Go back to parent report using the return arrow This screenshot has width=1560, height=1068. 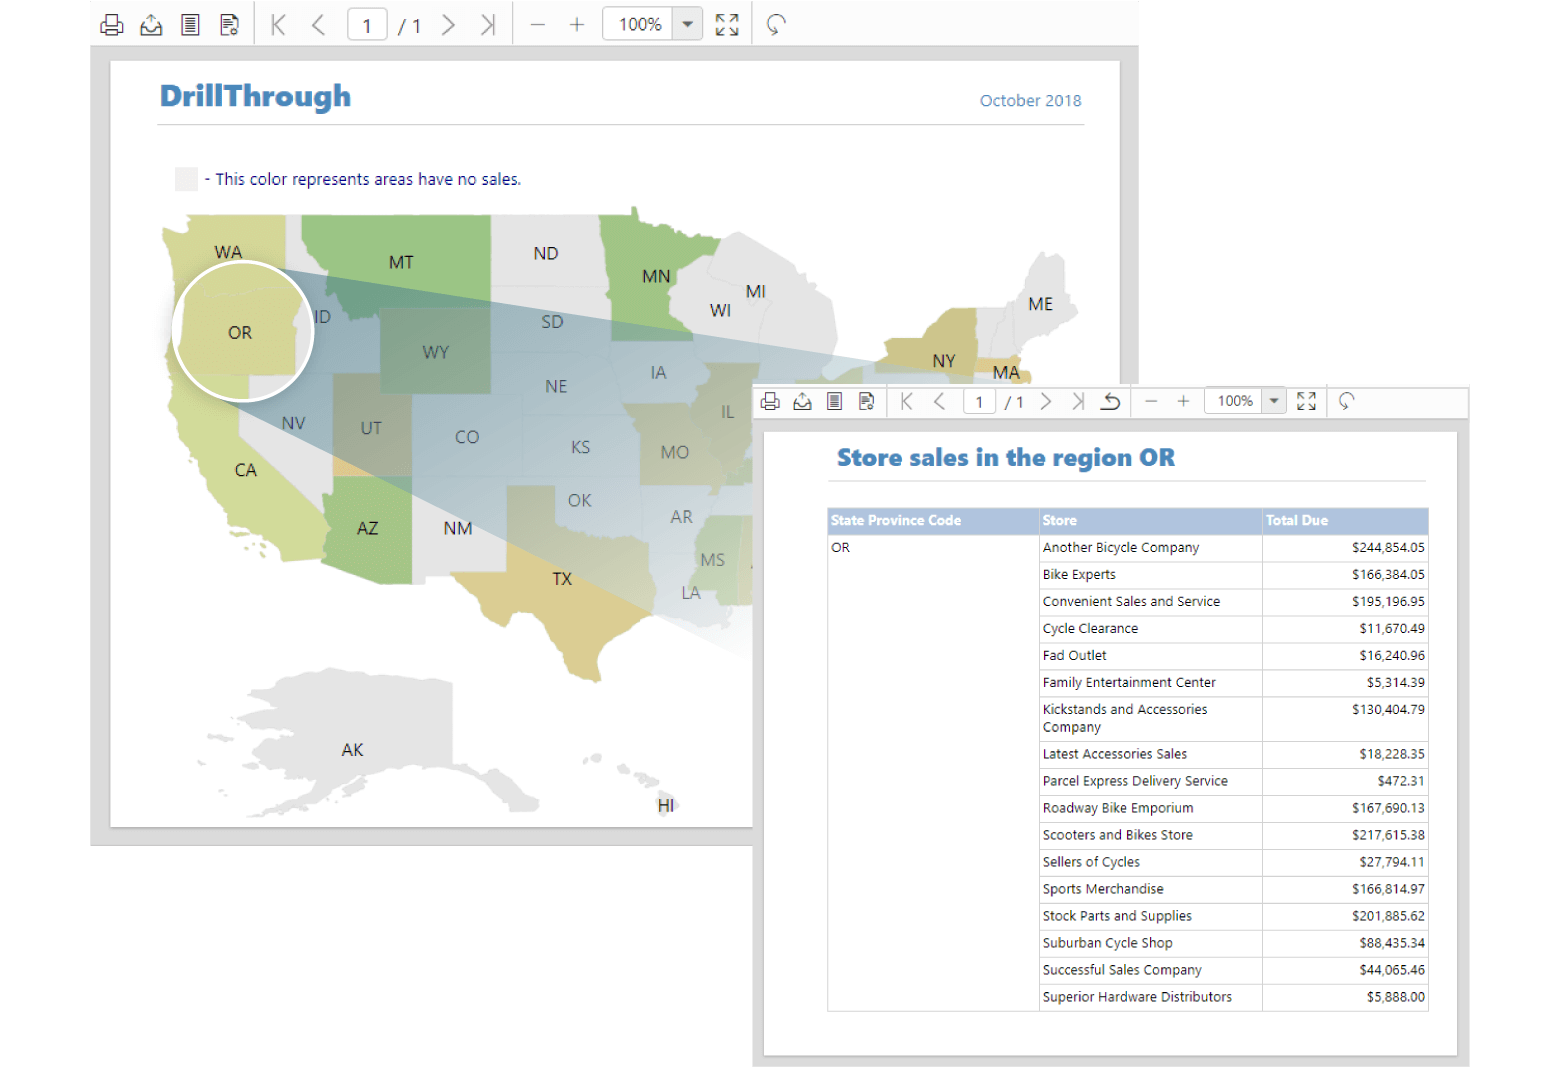[1110, 401]
